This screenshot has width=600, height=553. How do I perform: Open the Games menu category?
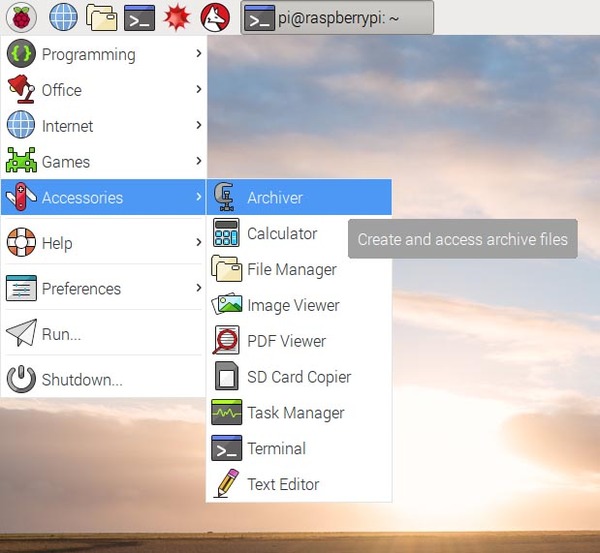(x=66, y=162)
